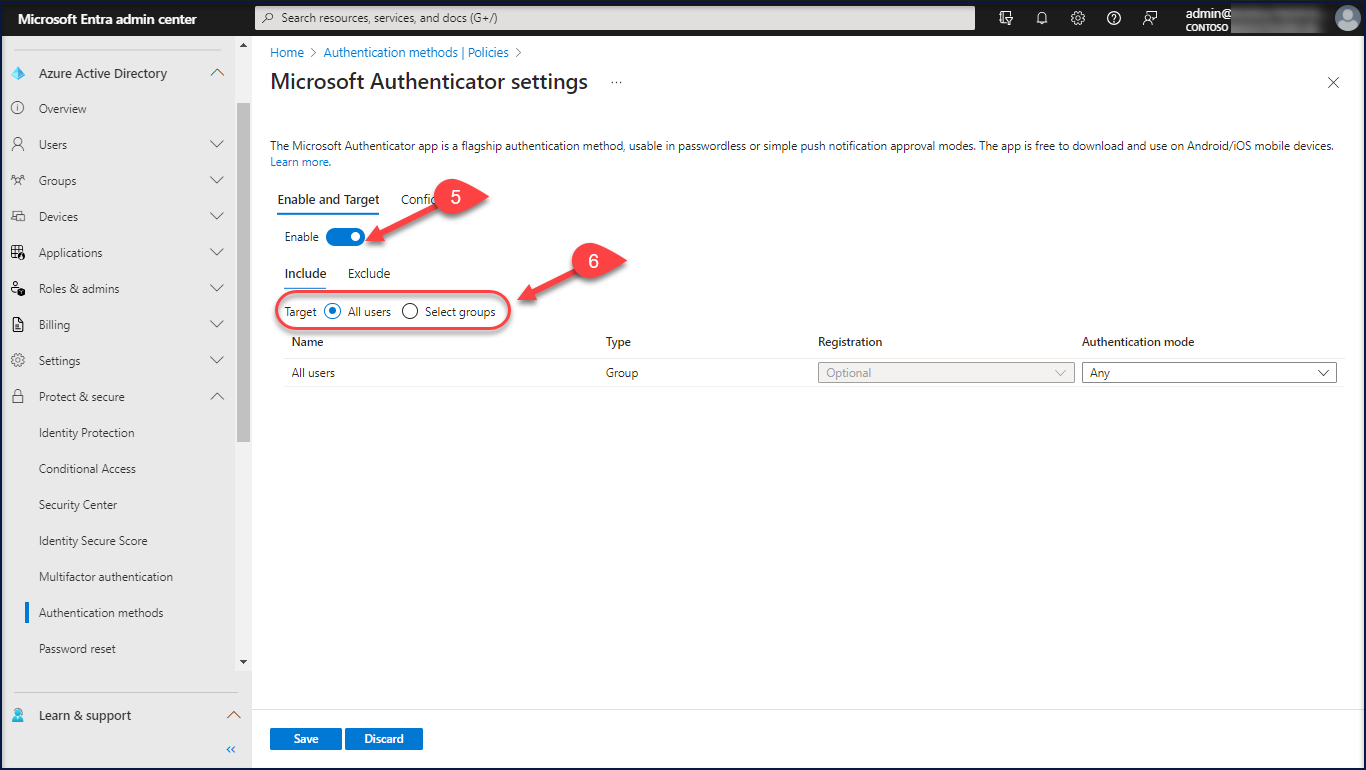
Task: Close the Authenticator settings pane
Action: [x=1333, y=83]
